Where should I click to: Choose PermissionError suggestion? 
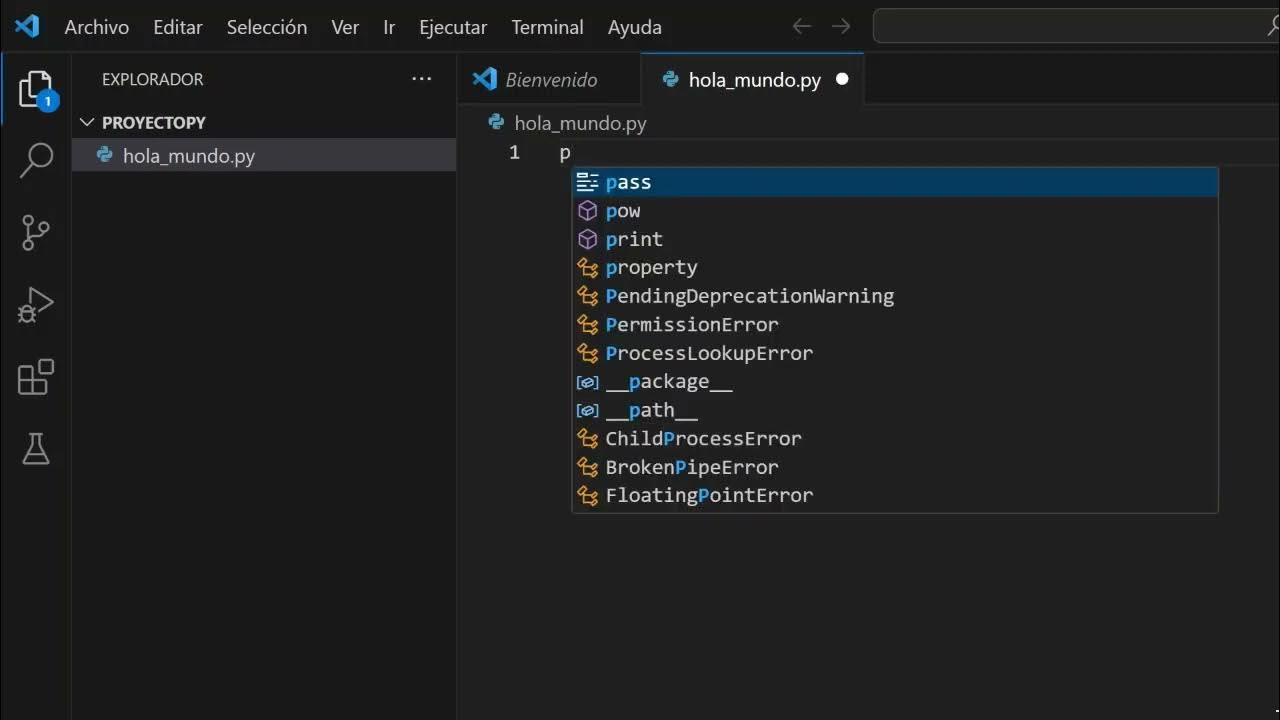pyautogui.click(x=894, y=324)
